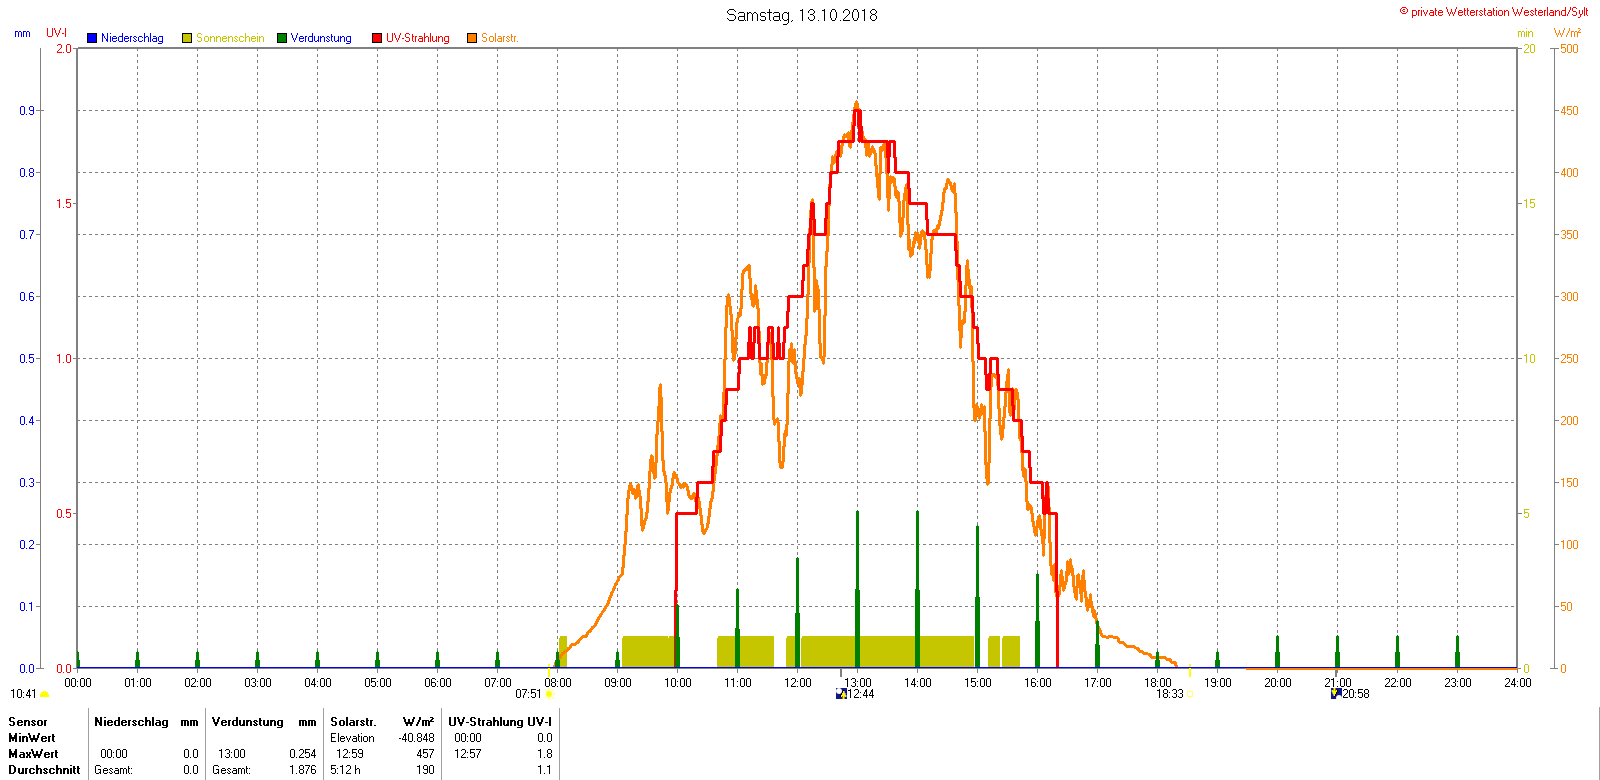
Task: Click the sunrise sun icon at 07:51
Action: [549, 694]
